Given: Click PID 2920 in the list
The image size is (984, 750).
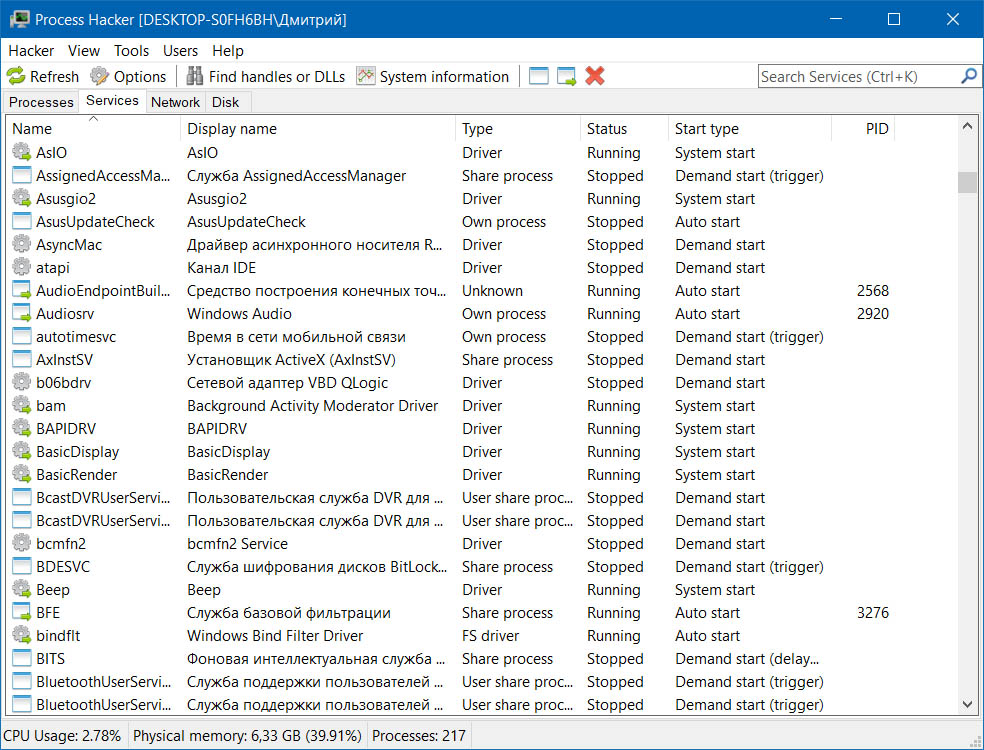Looking at the screenshot, I should coord(873,314).
